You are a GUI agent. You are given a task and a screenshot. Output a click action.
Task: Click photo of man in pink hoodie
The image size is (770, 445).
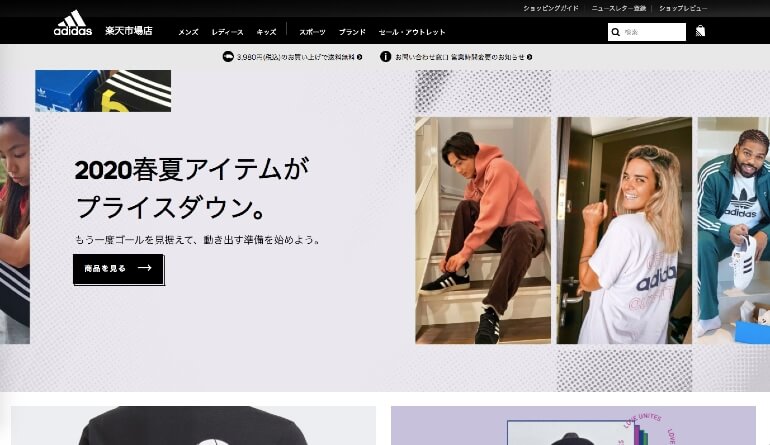coord(483,230)
